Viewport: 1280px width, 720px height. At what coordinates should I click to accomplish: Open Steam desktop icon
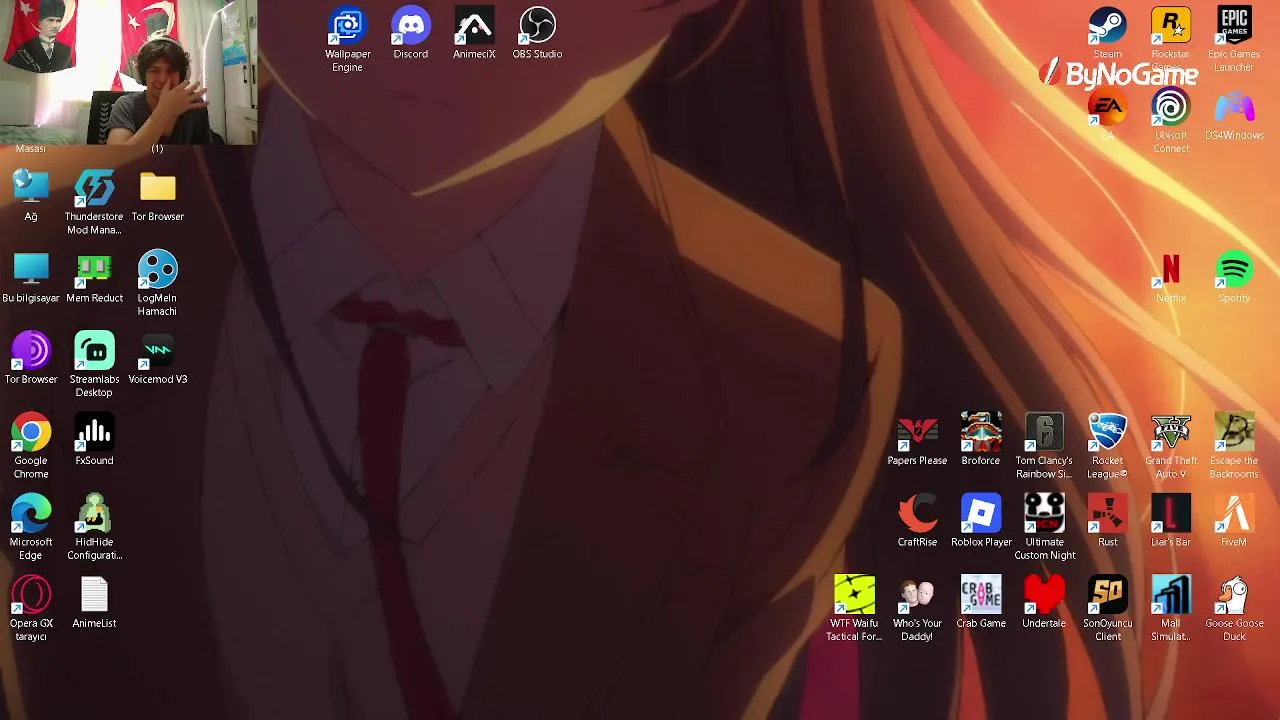[x=1107, y=27]
